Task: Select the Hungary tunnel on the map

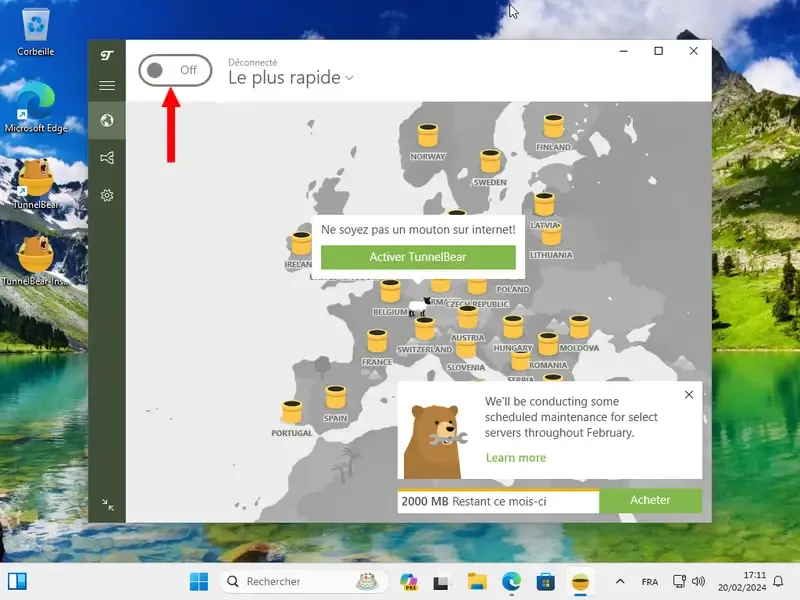Action: click(513, 328)
